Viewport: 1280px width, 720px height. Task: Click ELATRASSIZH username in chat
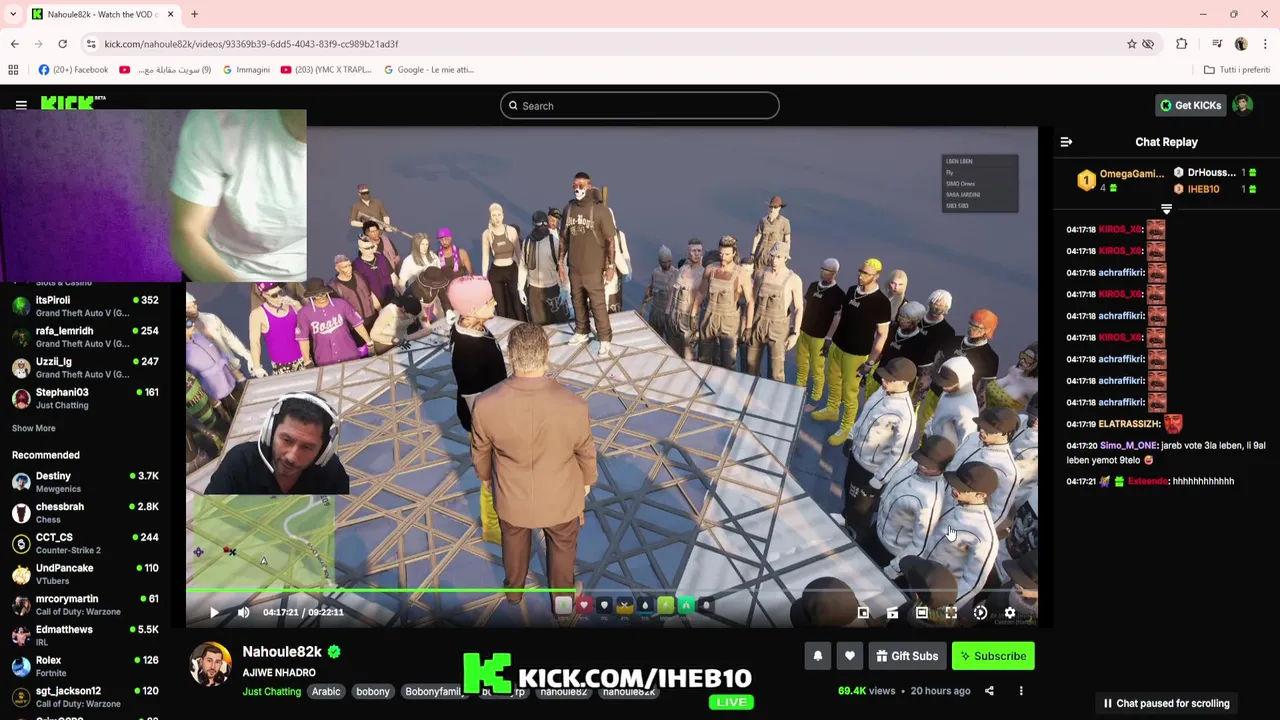coord(1129,424)
